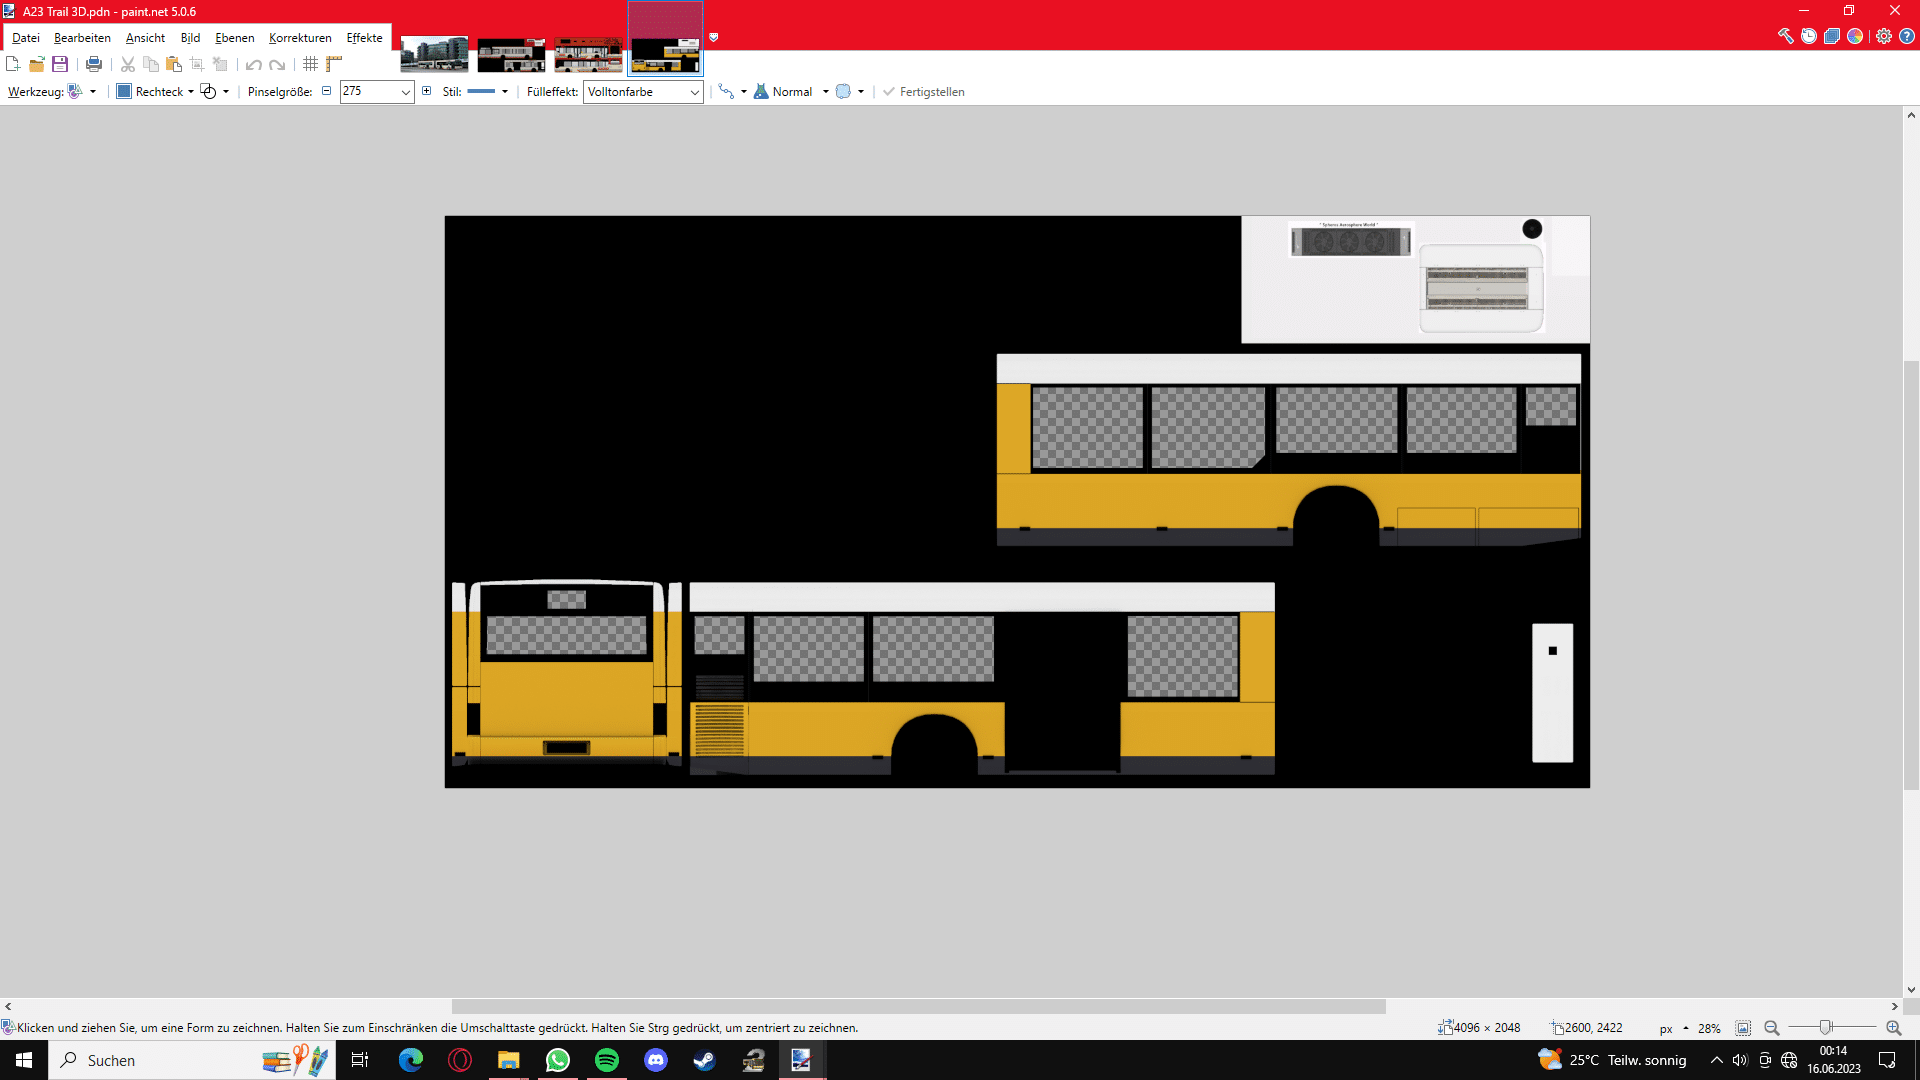This screenshot has width=1920, height=1080.
Task: Click the zoom level slider handle
Action: pos(1825,1028)
